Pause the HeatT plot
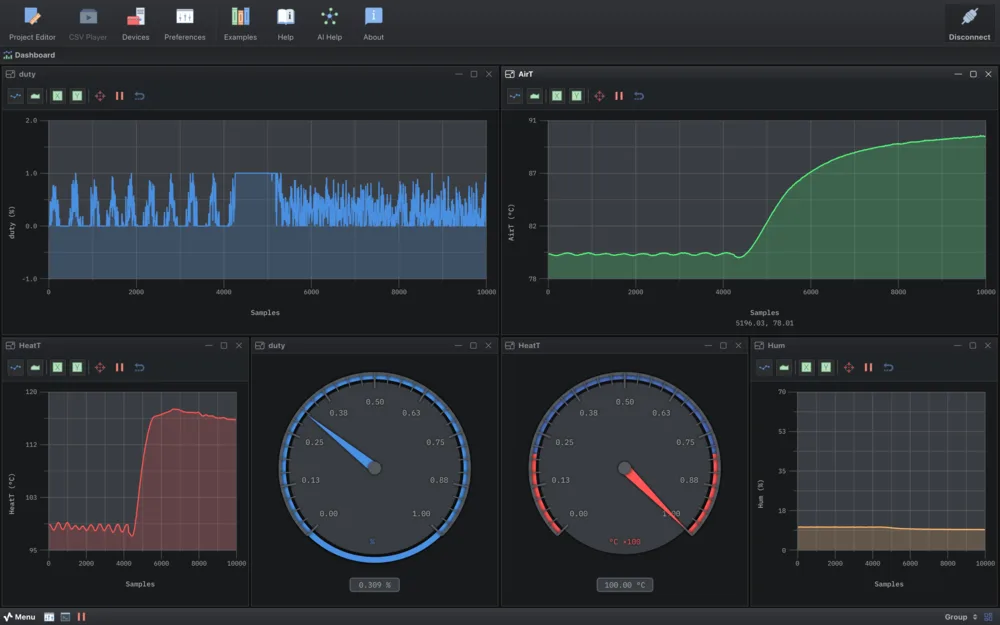Viewport: 1000px width, 625px height. (119, 367)
